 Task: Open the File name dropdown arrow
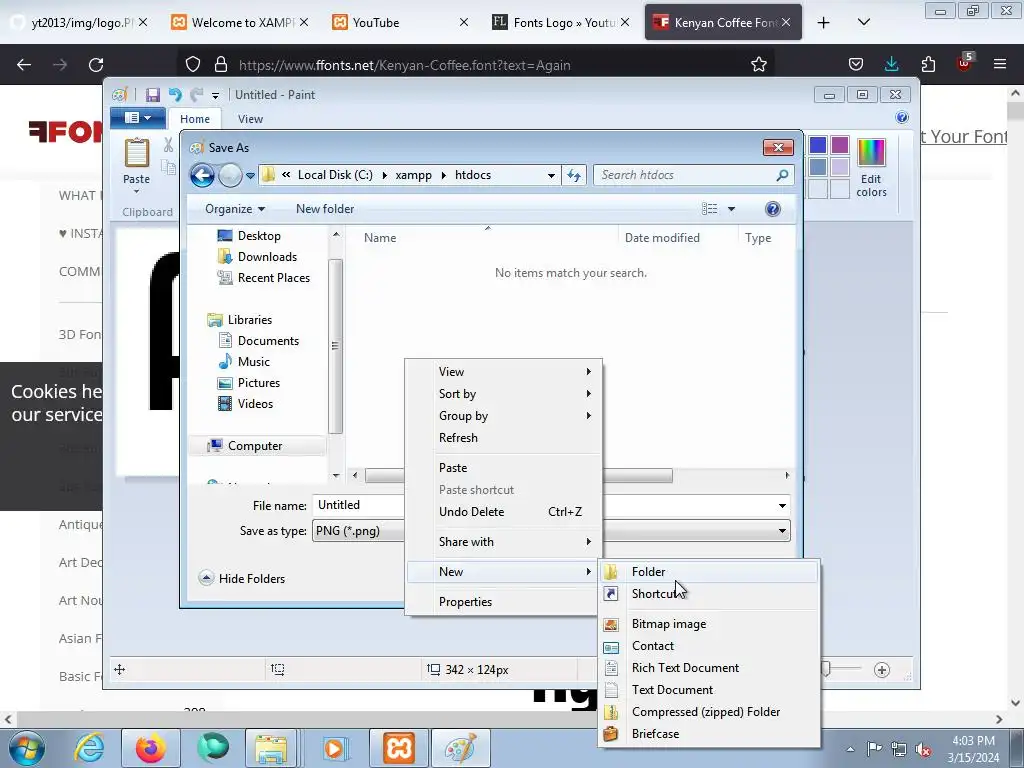click(782, 505)
